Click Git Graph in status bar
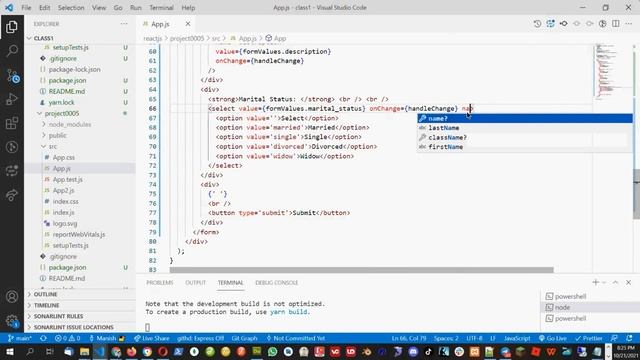This screenshot has height=360, width=640. [x=244, y=338]
